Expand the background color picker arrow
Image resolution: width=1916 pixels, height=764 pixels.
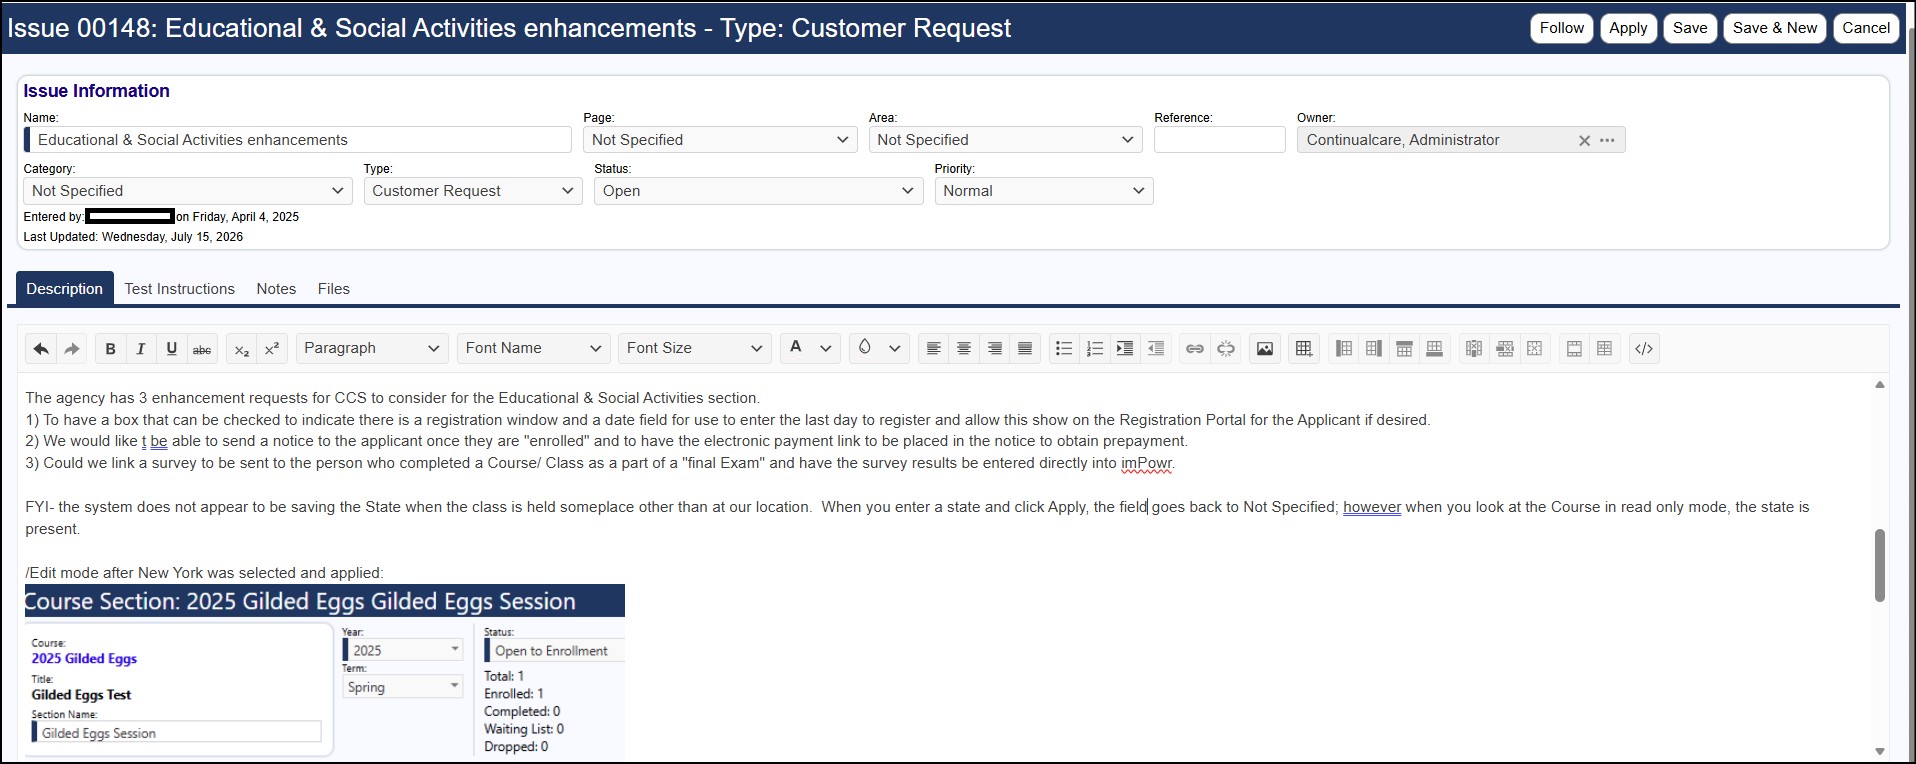coord(895,348)
